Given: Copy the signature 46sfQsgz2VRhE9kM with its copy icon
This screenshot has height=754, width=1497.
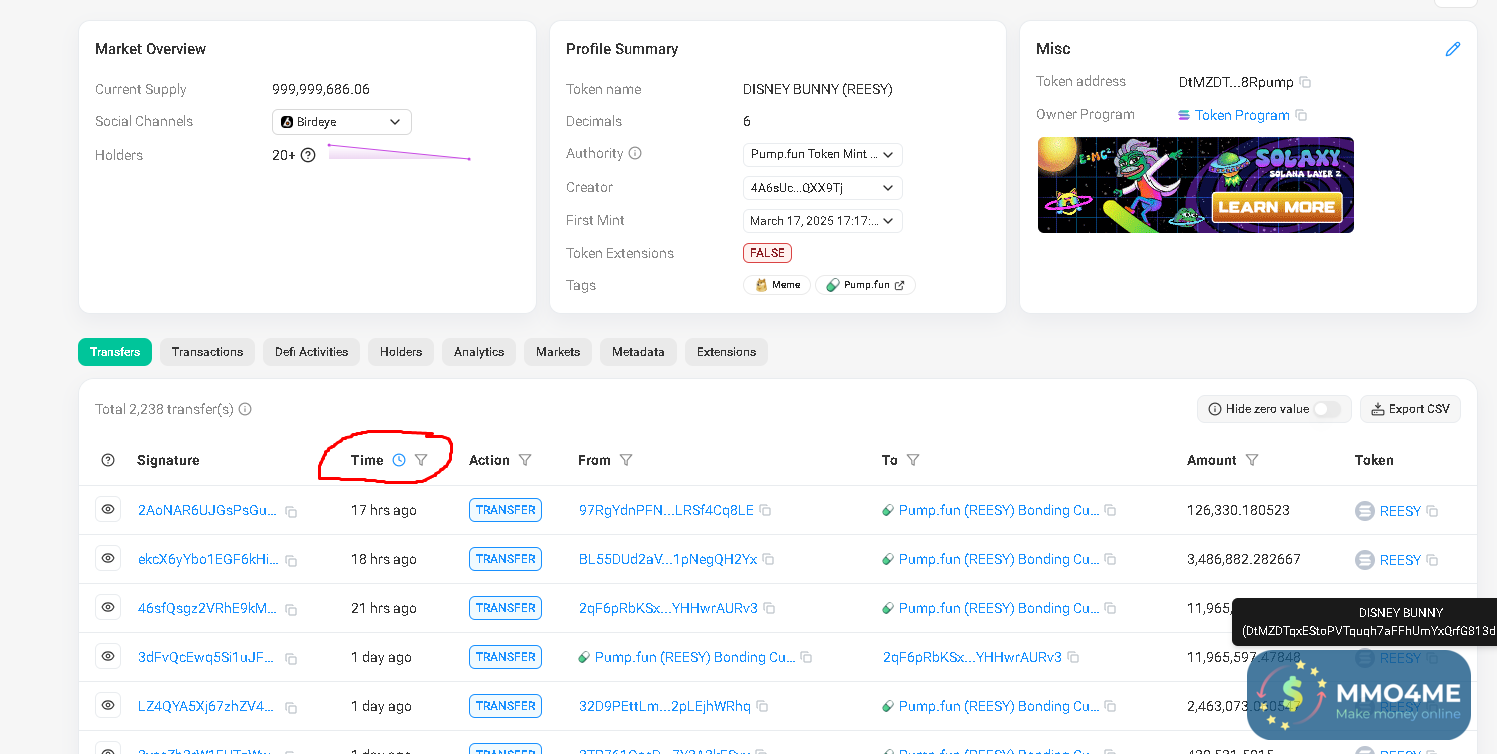Looking at the screenshot, I should pyautogui.click(x=291, y=610).
